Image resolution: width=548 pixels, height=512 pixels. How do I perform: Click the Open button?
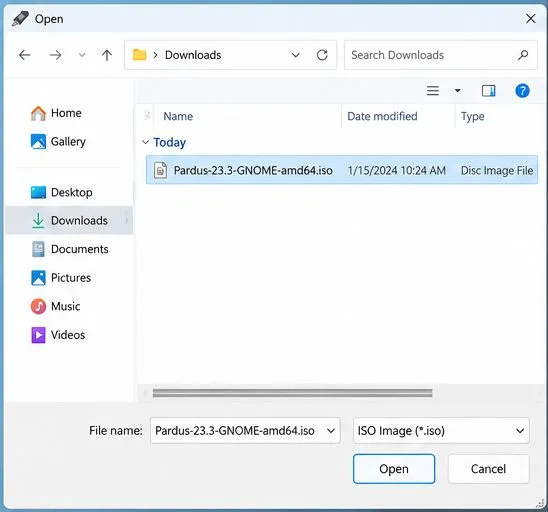click(x=394, y=469)
